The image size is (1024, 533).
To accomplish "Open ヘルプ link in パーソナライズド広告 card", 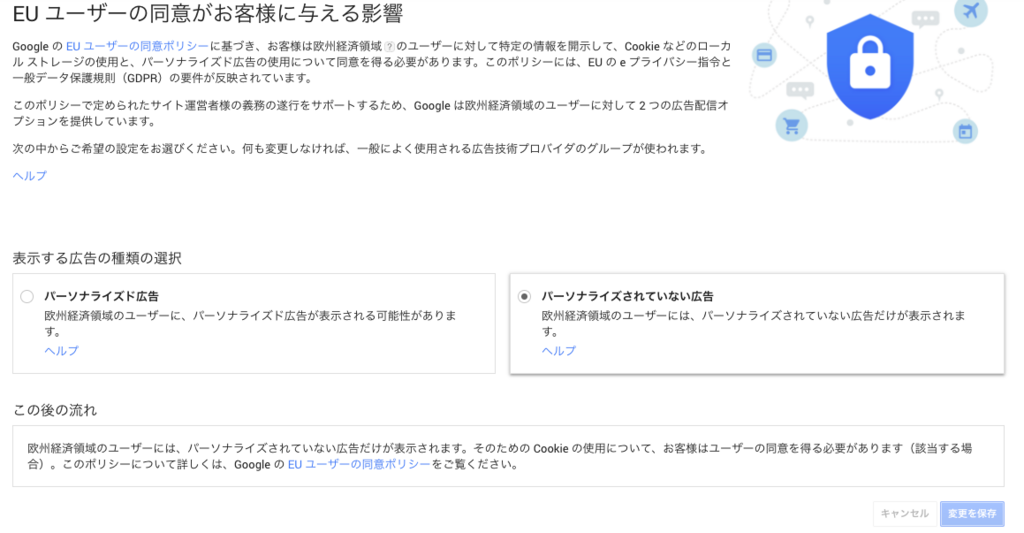I will click(61, 351).
